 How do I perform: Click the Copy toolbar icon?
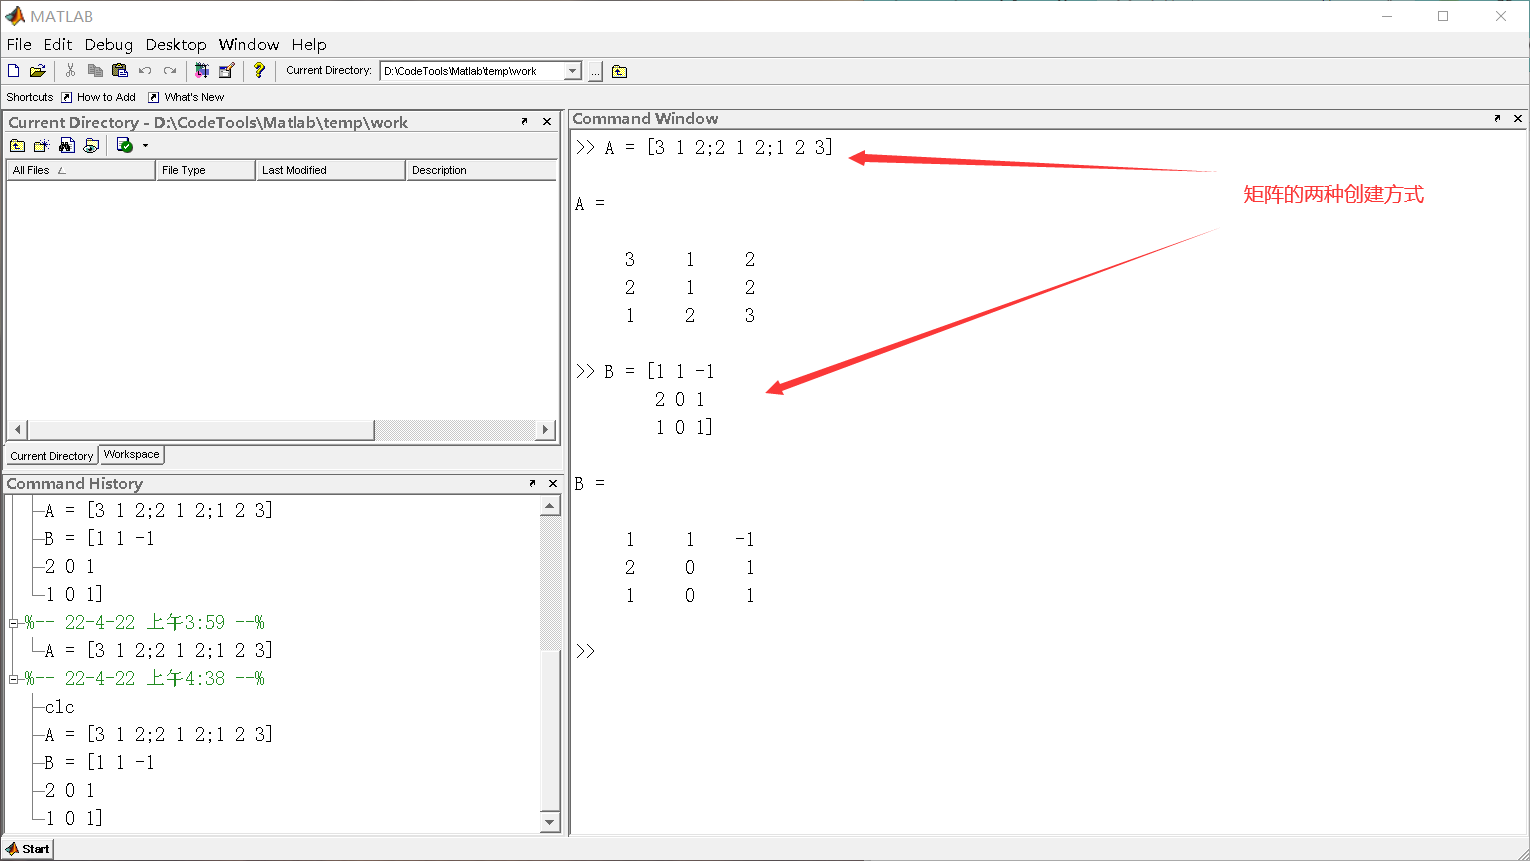tap(95, 71)
